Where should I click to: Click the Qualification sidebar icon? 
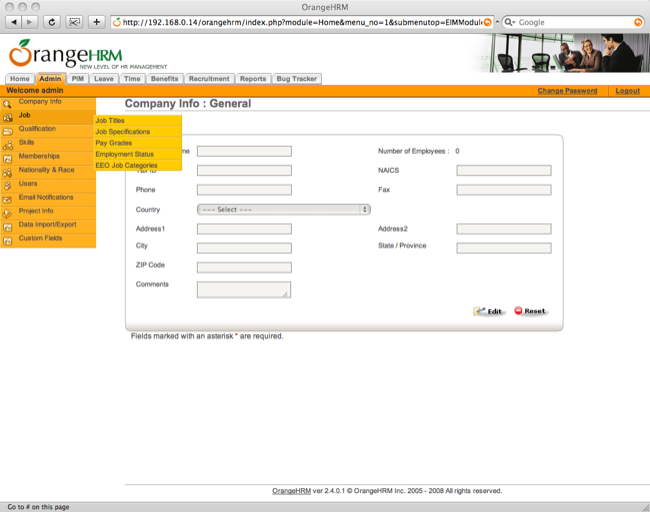(7, 132)
